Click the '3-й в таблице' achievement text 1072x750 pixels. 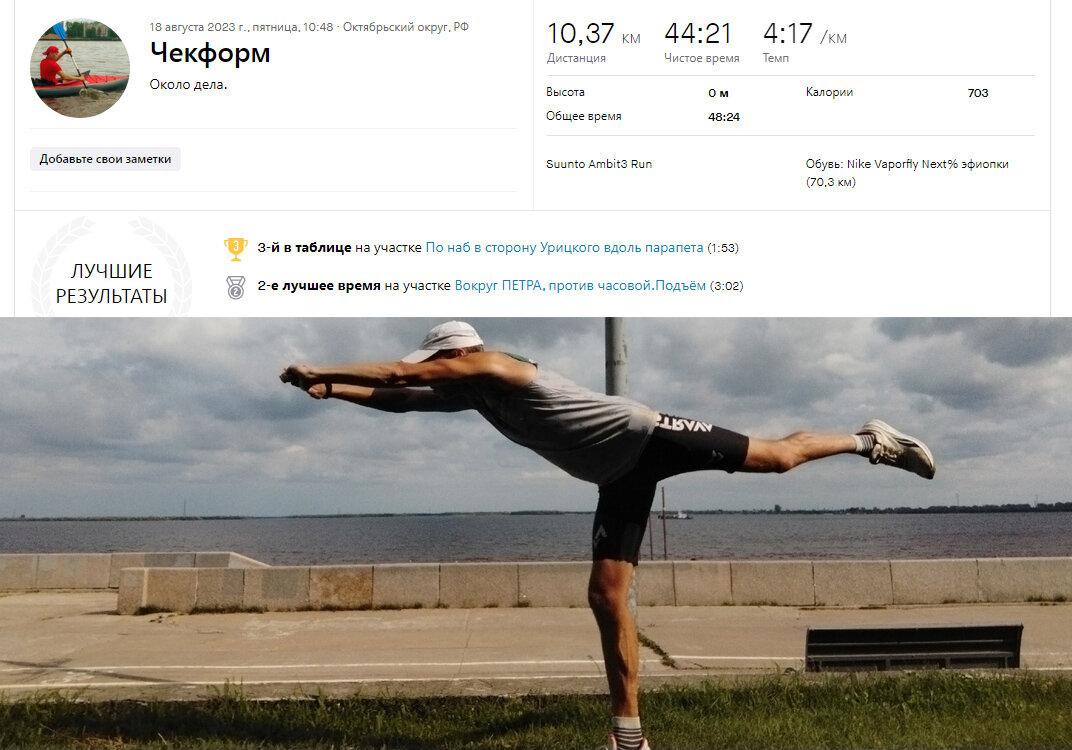[304, 247]
